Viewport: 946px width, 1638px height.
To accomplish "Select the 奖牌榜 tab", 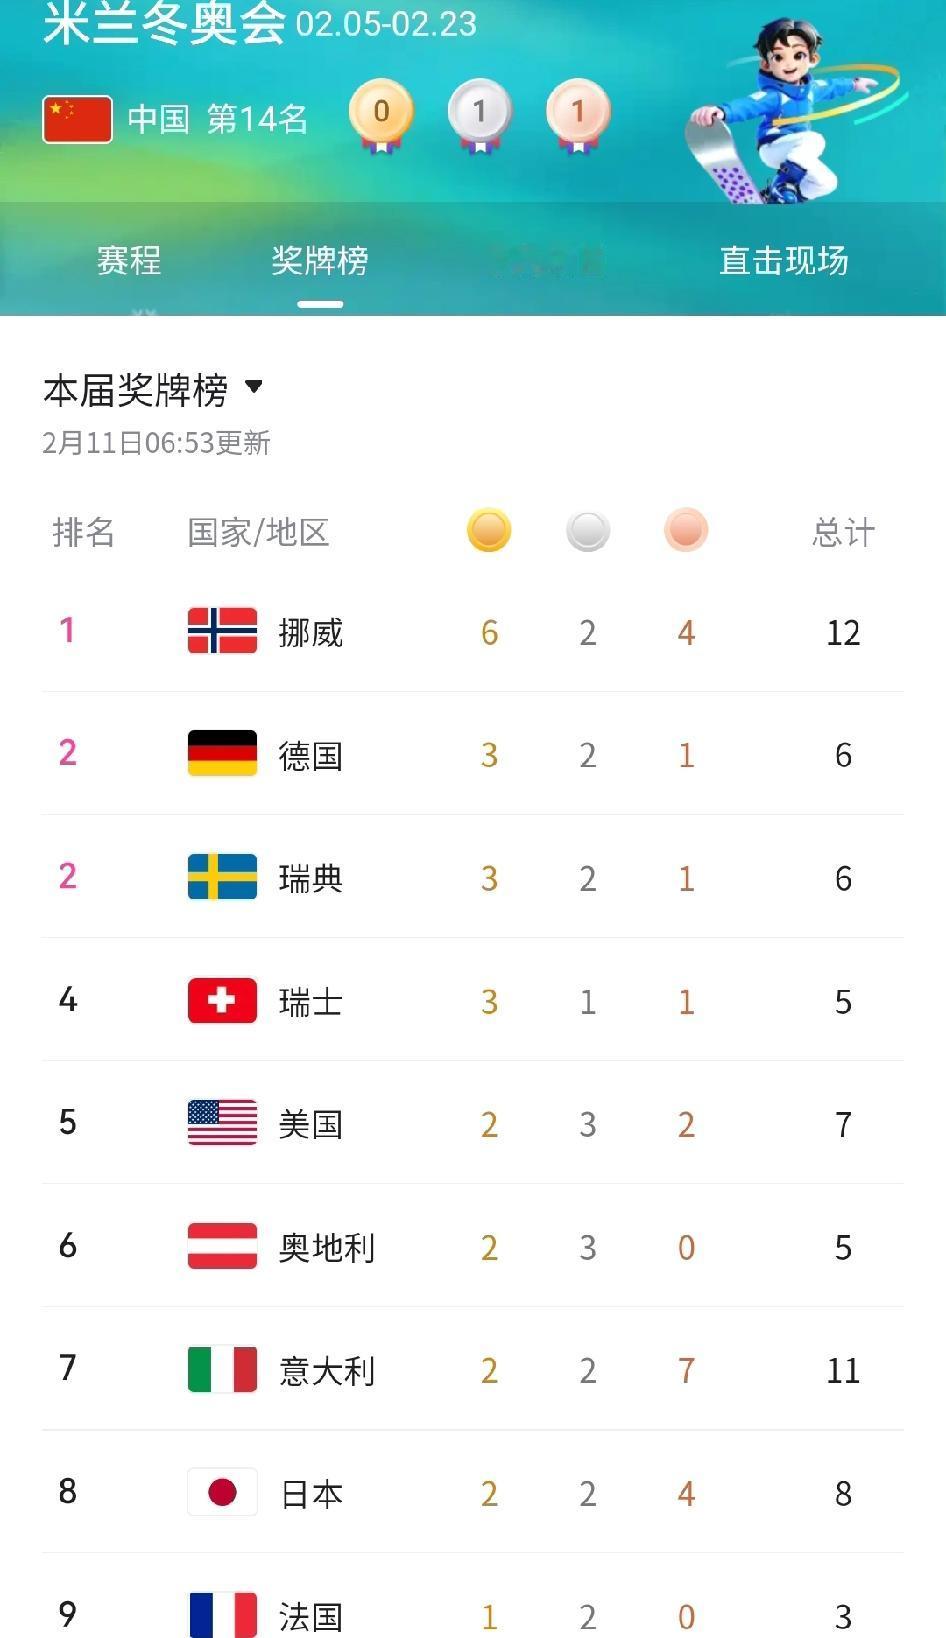I will (x=320, y=261).
